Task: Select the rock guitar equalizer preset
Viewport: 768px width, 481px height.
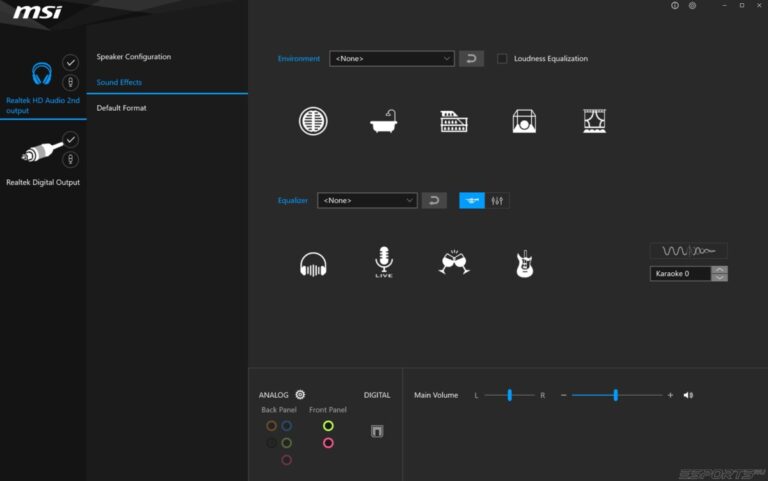Action: tap(522, 264)
